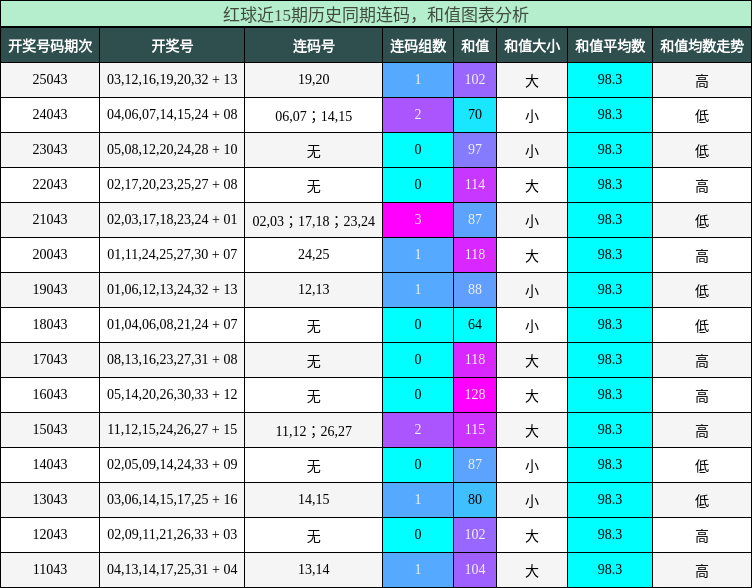The image size is (752, 588).
Task: Click consecutive pair 12,13 cell
Action: point(314,289)
